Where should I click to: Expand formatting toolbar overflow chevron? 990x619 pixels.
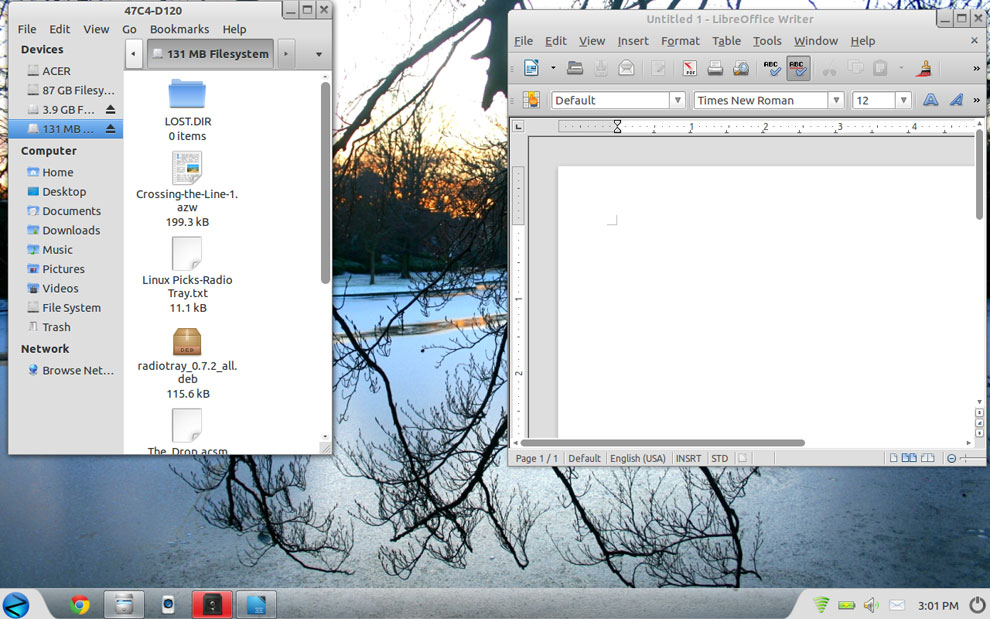click(976, 100)
